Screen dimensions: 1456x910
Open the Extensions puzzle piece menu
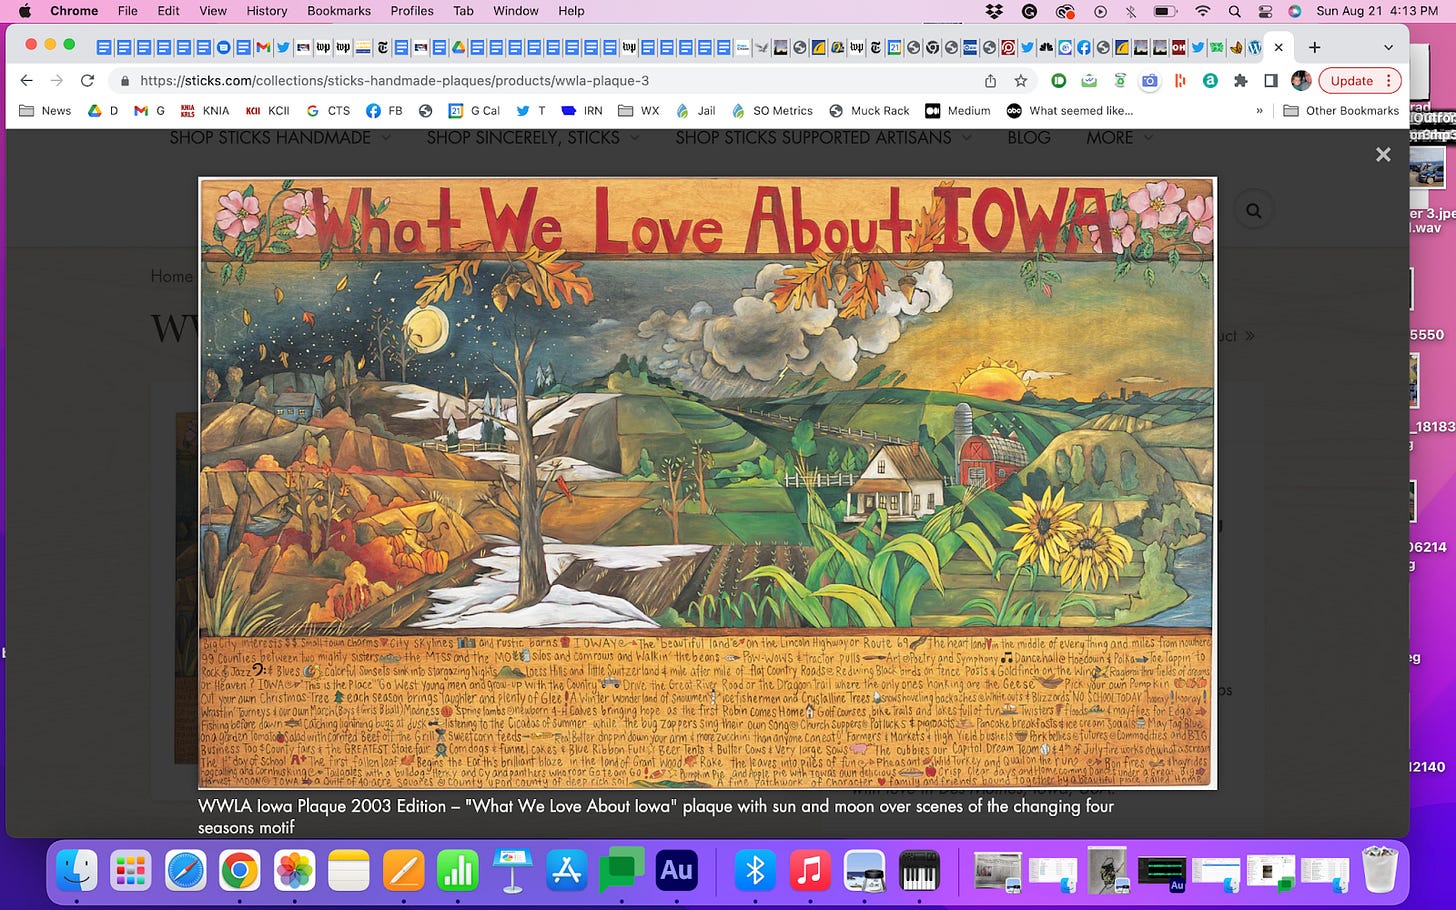[1241, 81]
